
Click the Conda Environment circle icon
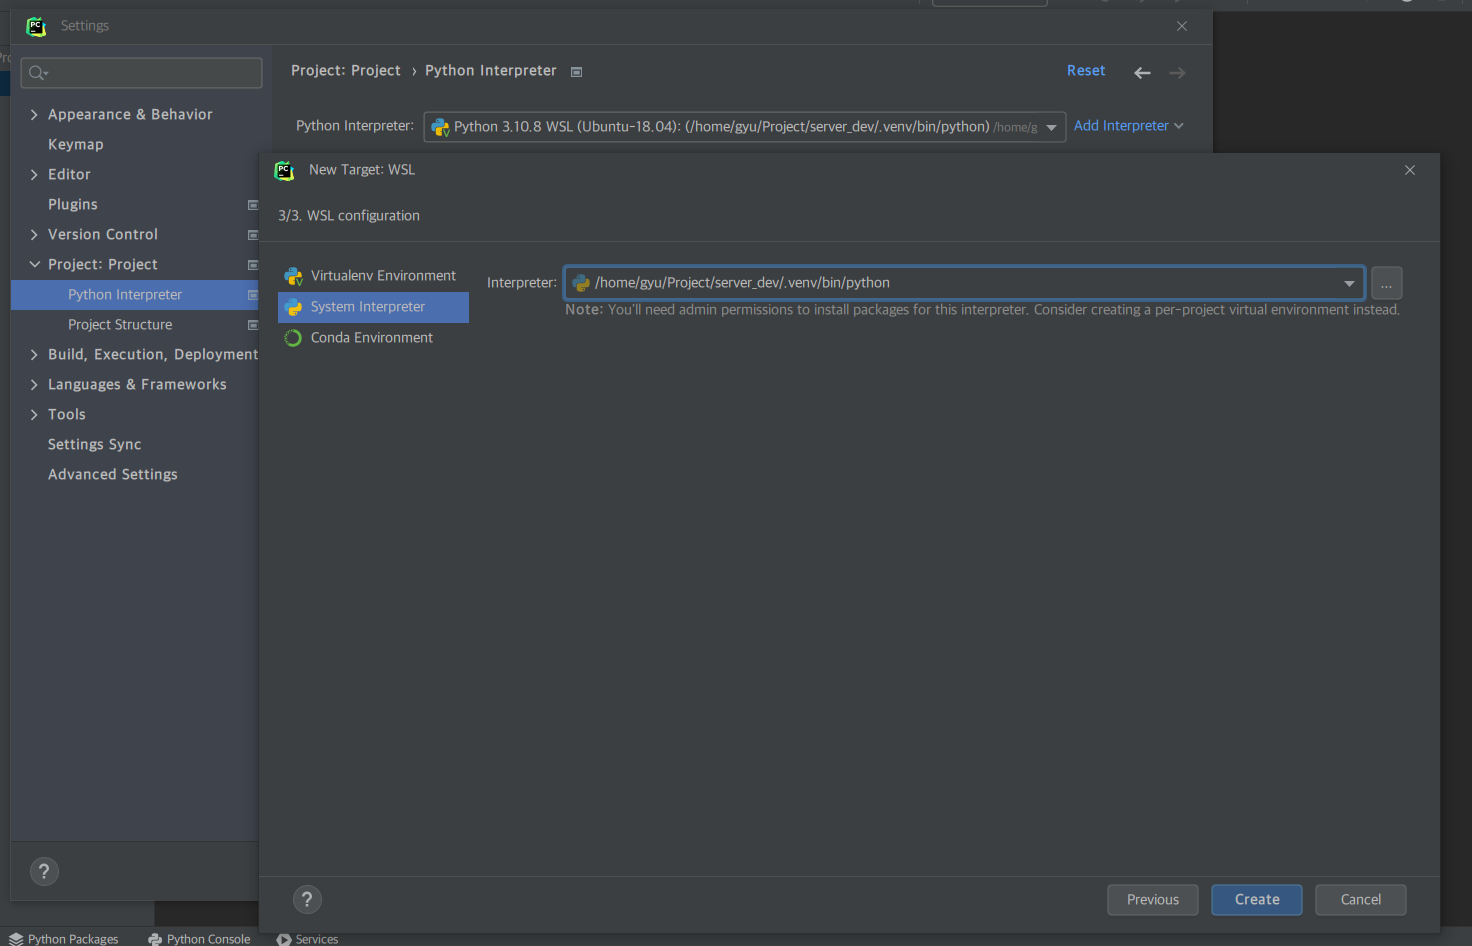click(293, 338)
